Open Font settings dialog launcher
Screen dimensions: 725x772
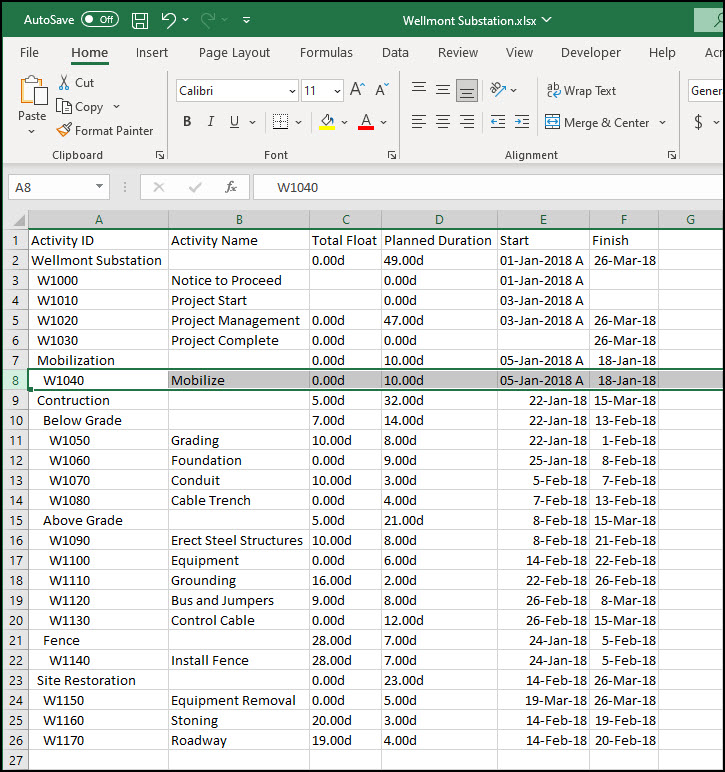click(x=392, y=155)
